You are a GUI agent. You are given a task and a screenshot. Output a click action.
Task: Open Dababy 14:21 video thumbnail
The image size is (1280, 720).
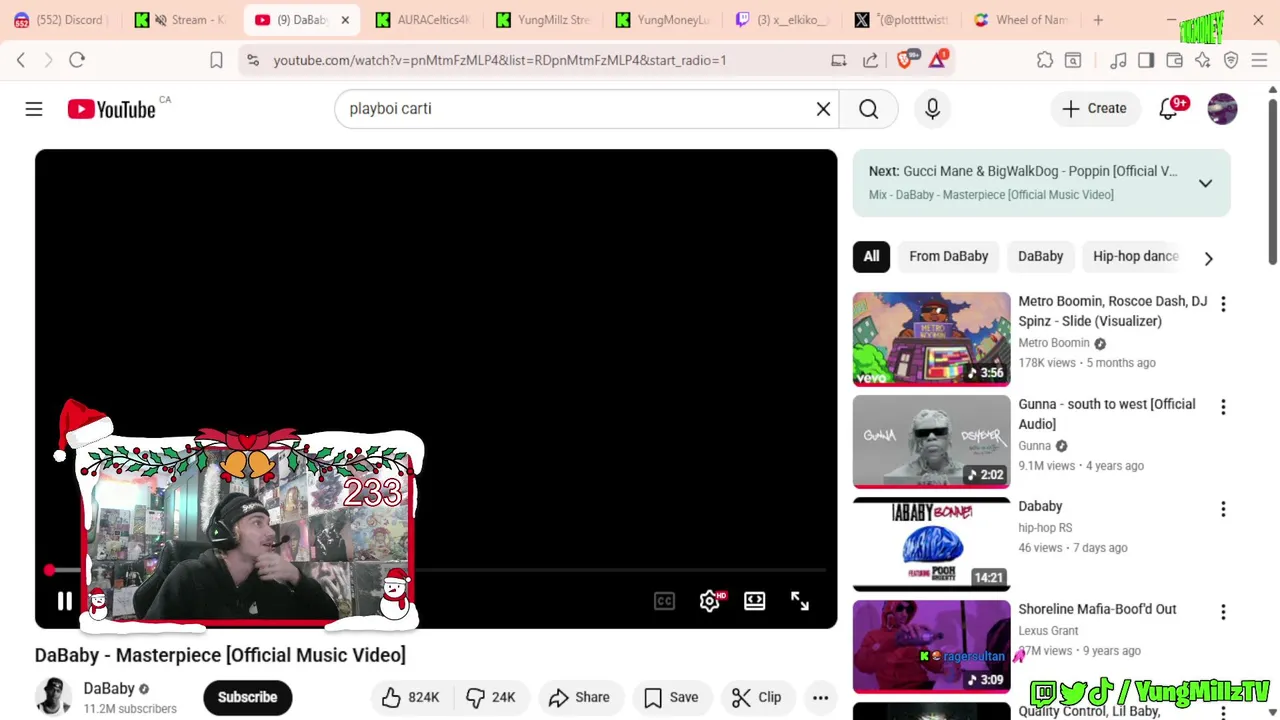click(x=931, y=544)
